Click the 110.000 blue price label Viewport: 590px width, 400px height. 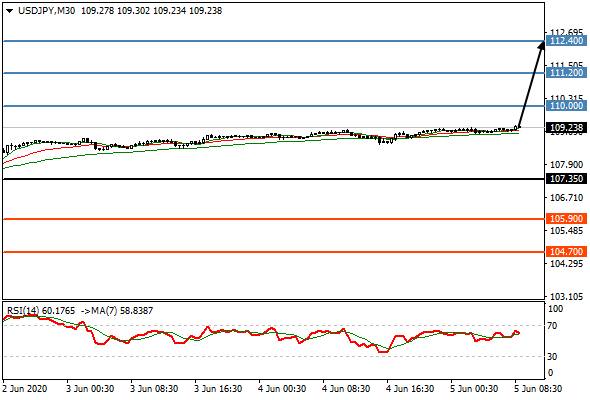(x=566, y=106)
